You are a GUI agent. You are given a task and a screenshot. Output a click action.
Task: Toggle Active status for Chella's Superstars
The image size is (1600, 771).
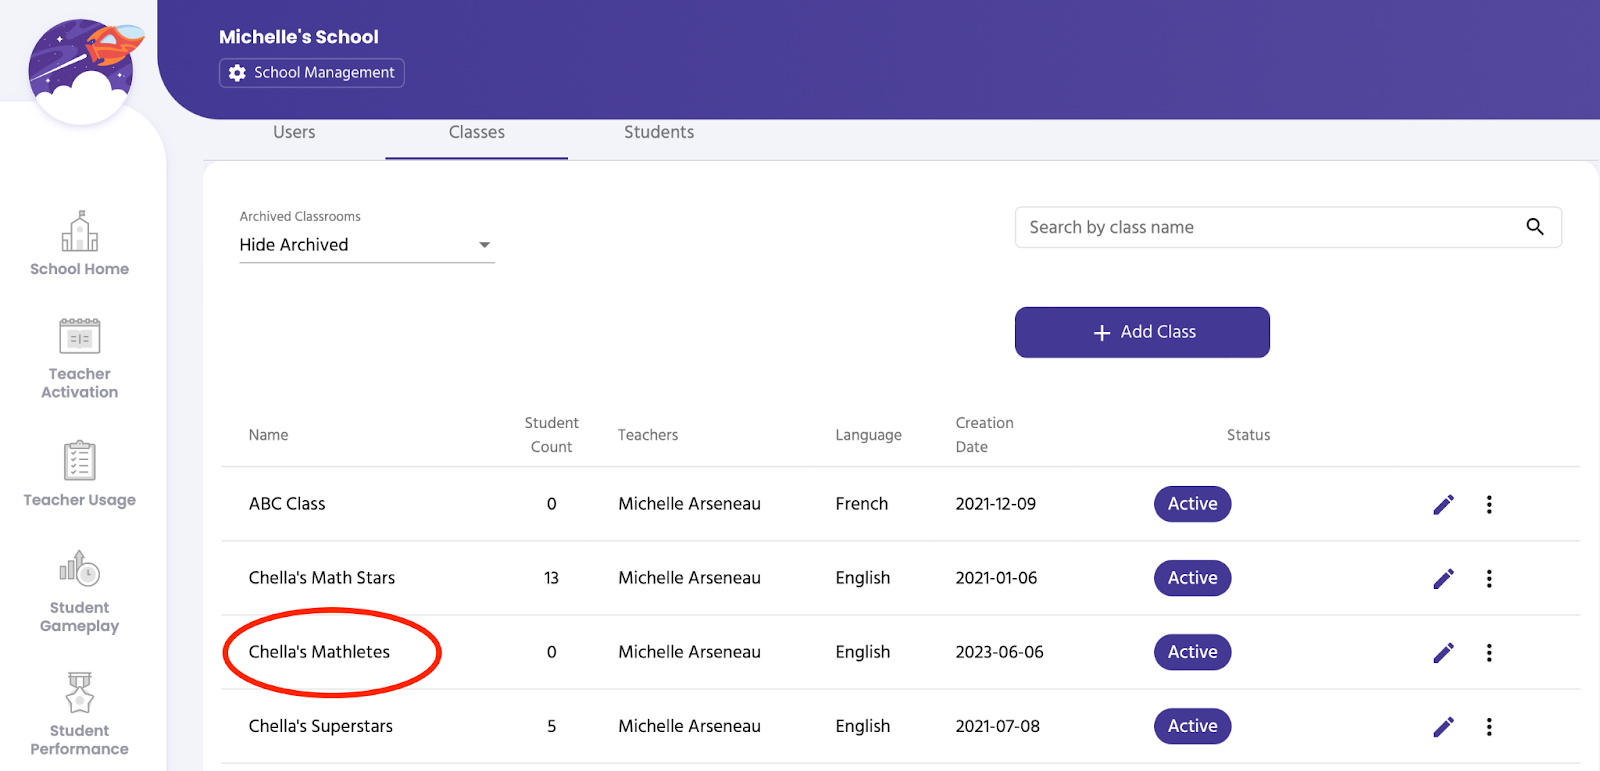pyautogui.click(x=1192, y=726)
